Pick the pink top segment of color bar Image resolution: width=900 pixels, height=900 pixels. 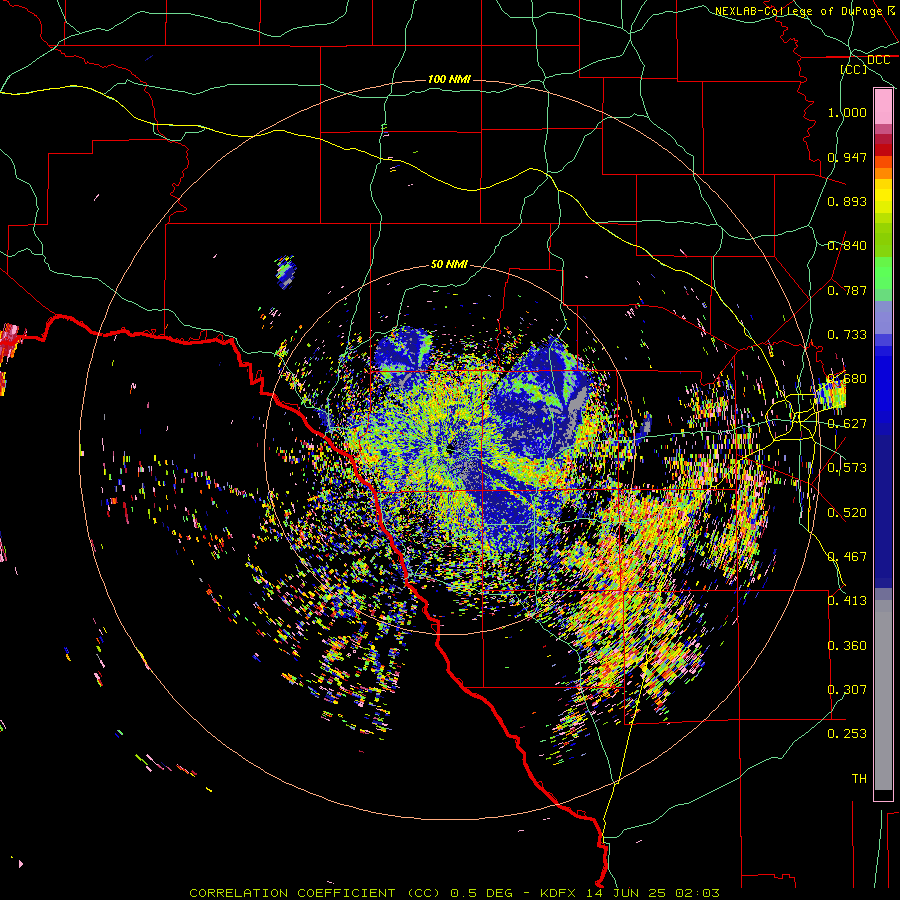coord(883,106)
